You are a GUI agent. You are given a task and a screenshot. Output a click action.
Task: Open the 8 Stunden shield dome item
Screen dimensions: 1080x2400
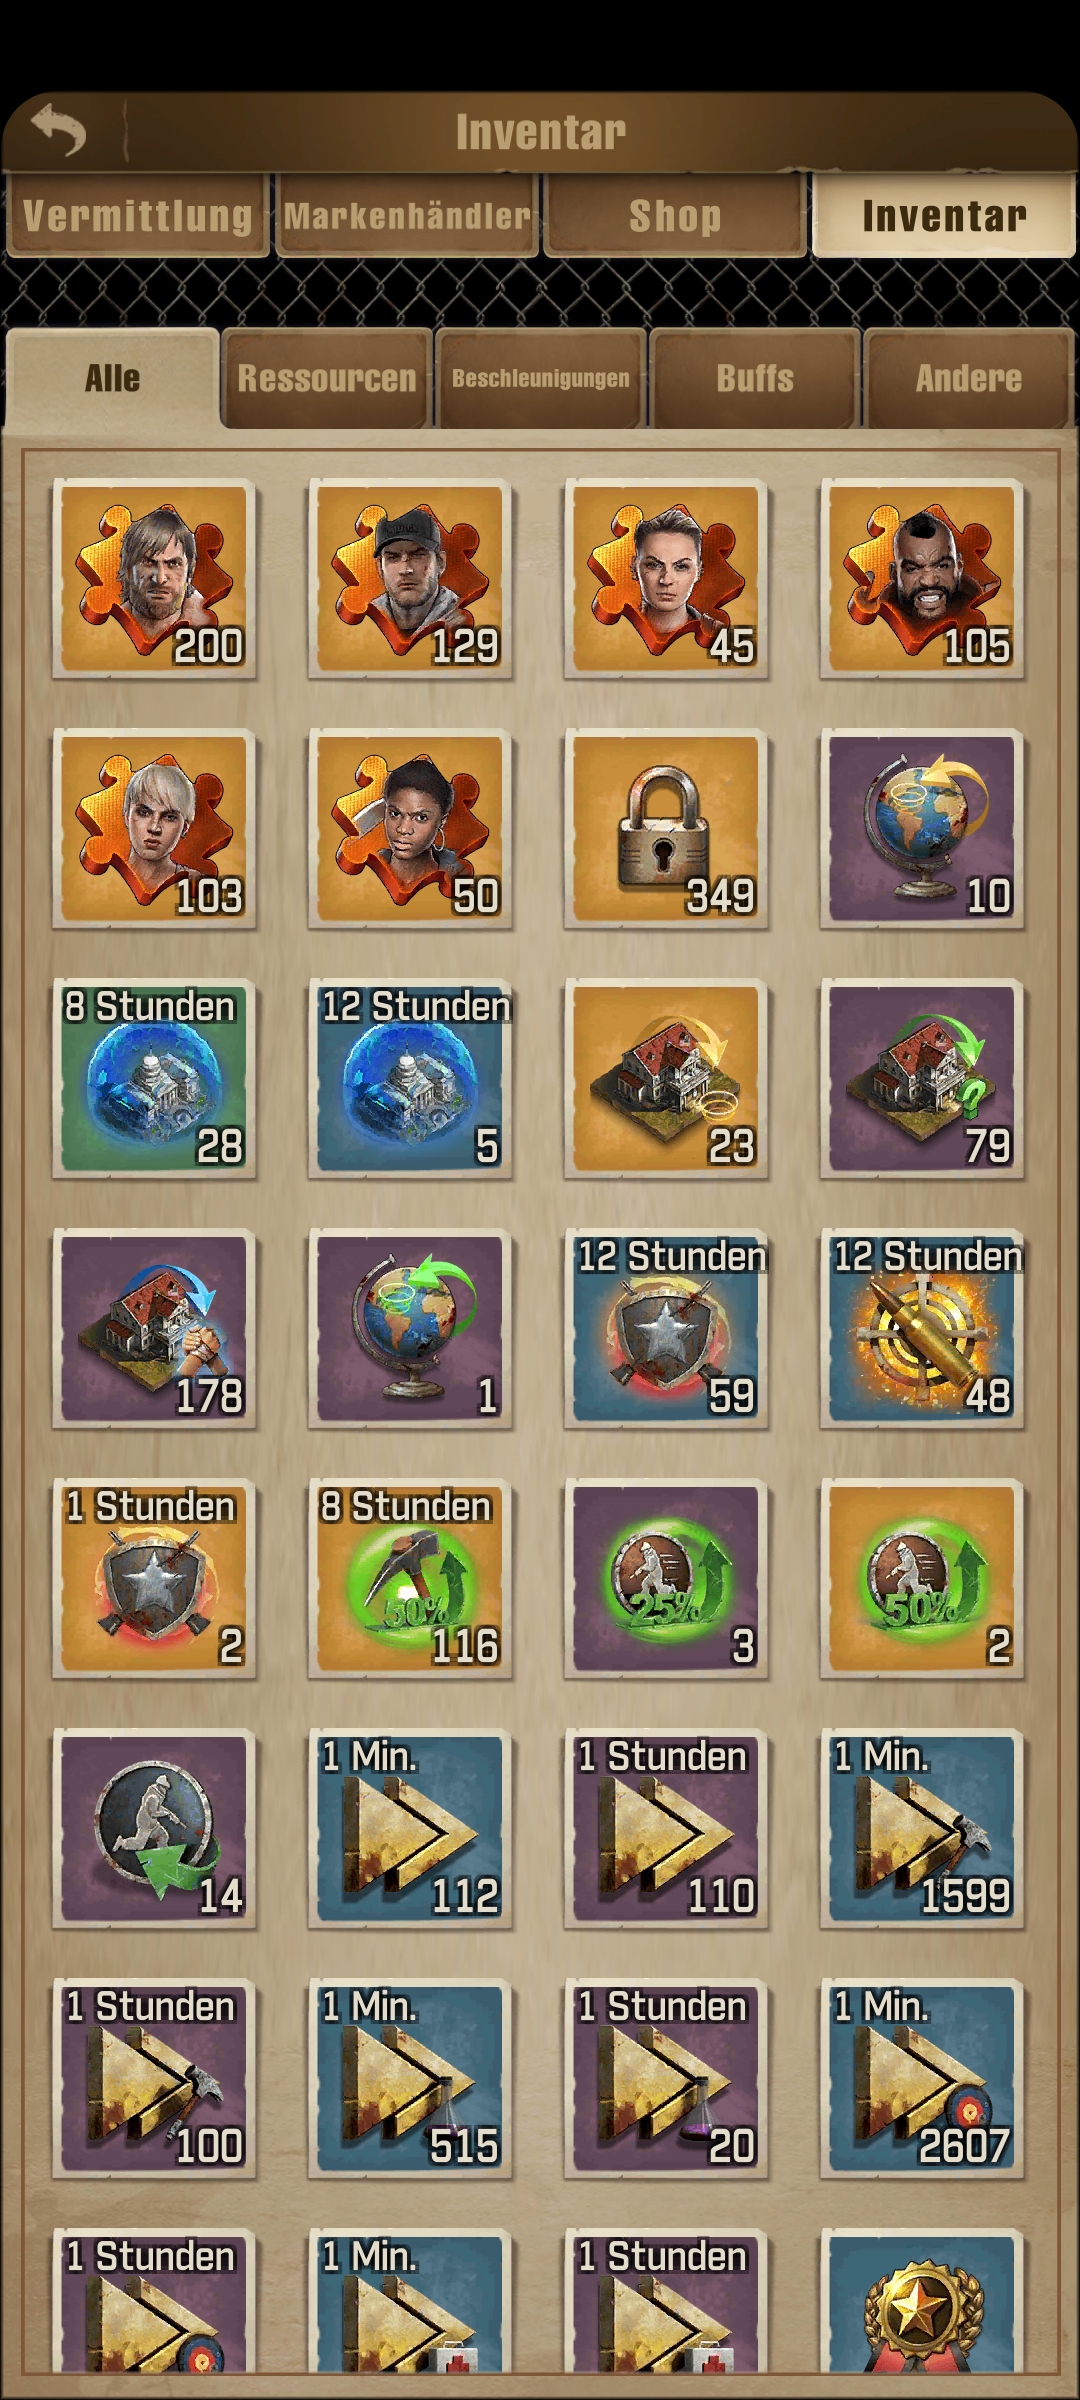click(154, 1079)
